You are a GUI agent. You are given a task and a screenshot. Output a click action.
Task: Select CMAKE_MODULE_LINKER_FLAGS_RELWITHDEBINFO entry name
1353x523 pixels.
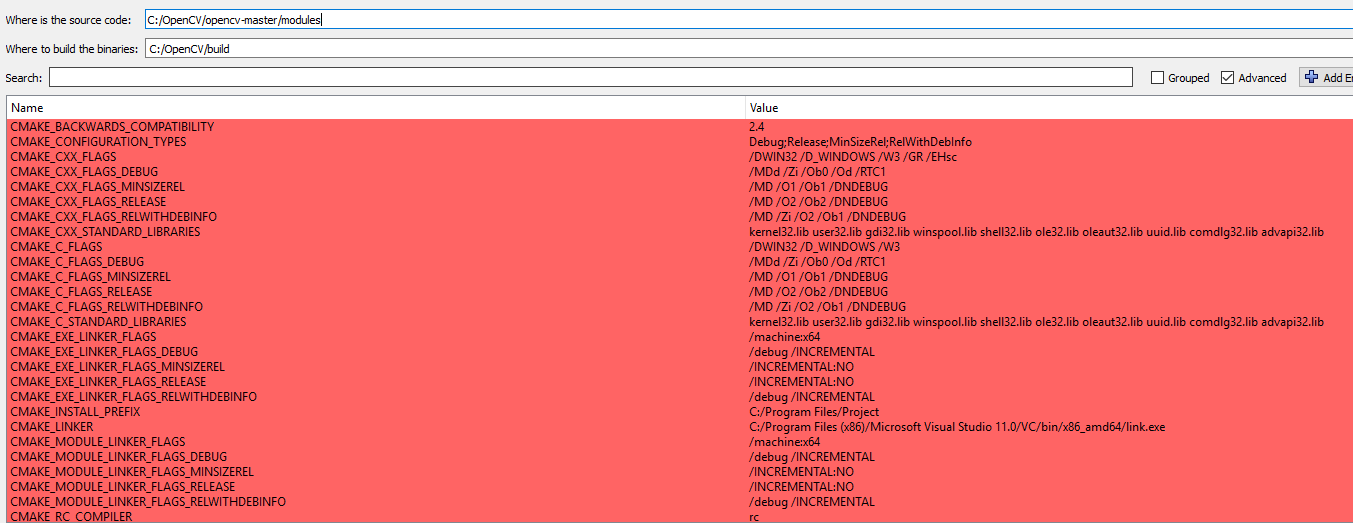[147, 502]
